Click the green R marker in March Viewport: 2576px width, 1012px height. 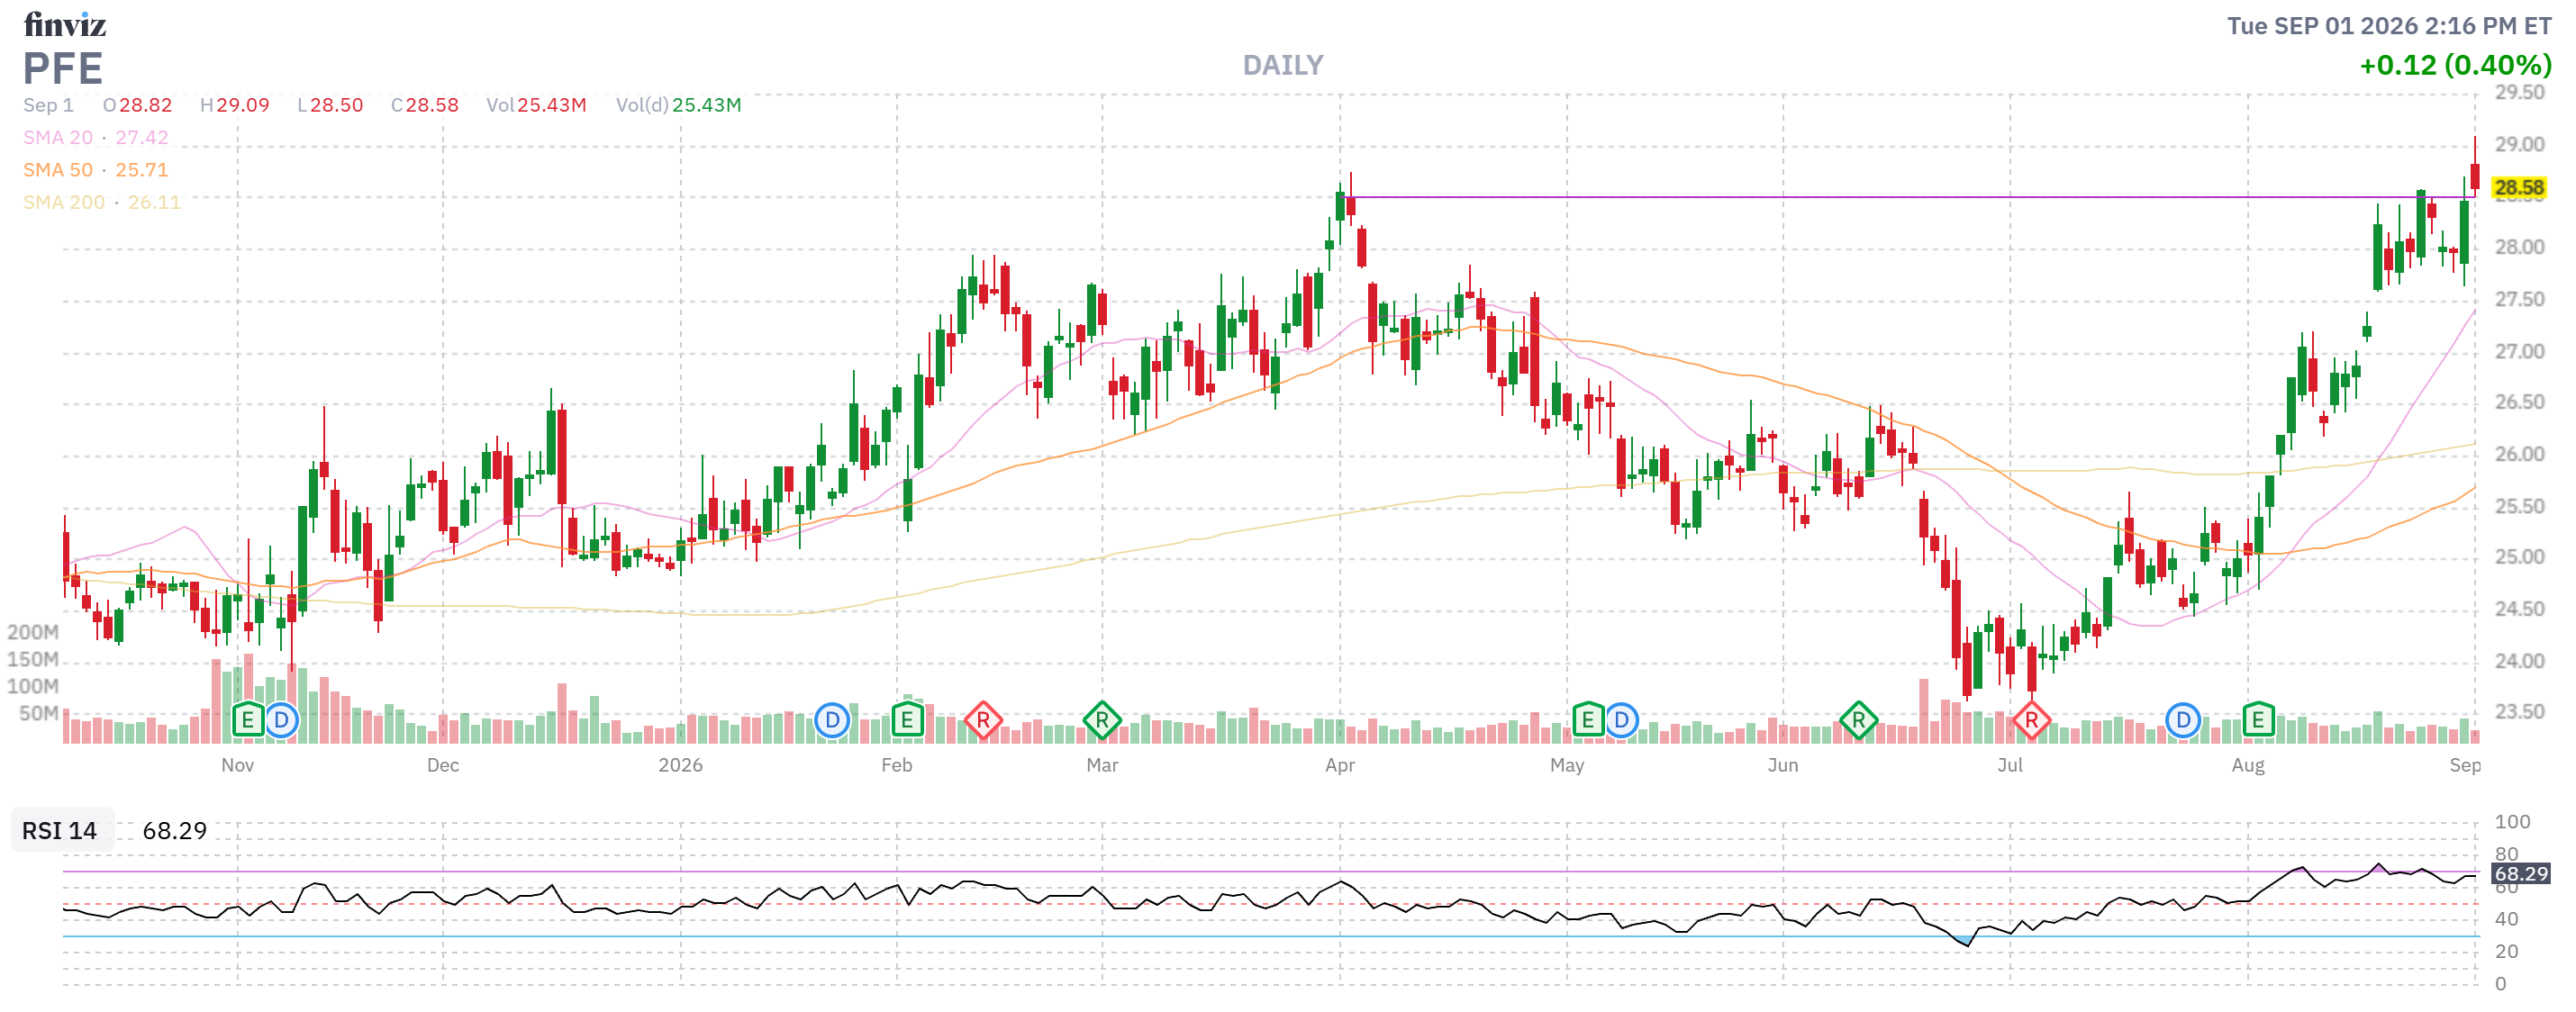(x=1102, y=720)
